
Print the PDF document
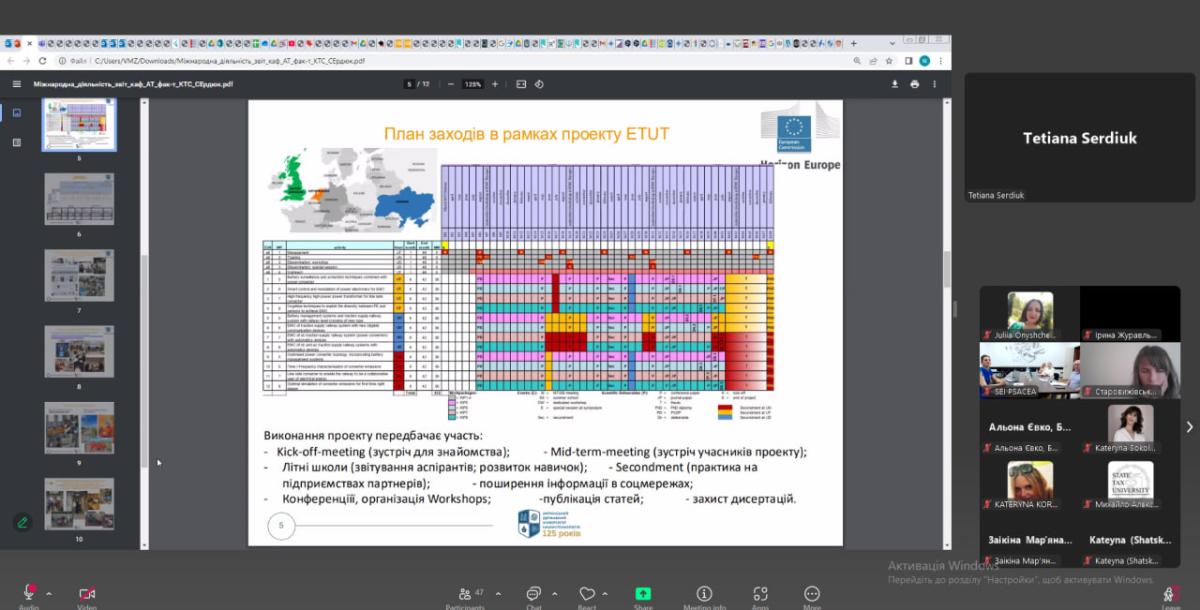click(914, 84)
